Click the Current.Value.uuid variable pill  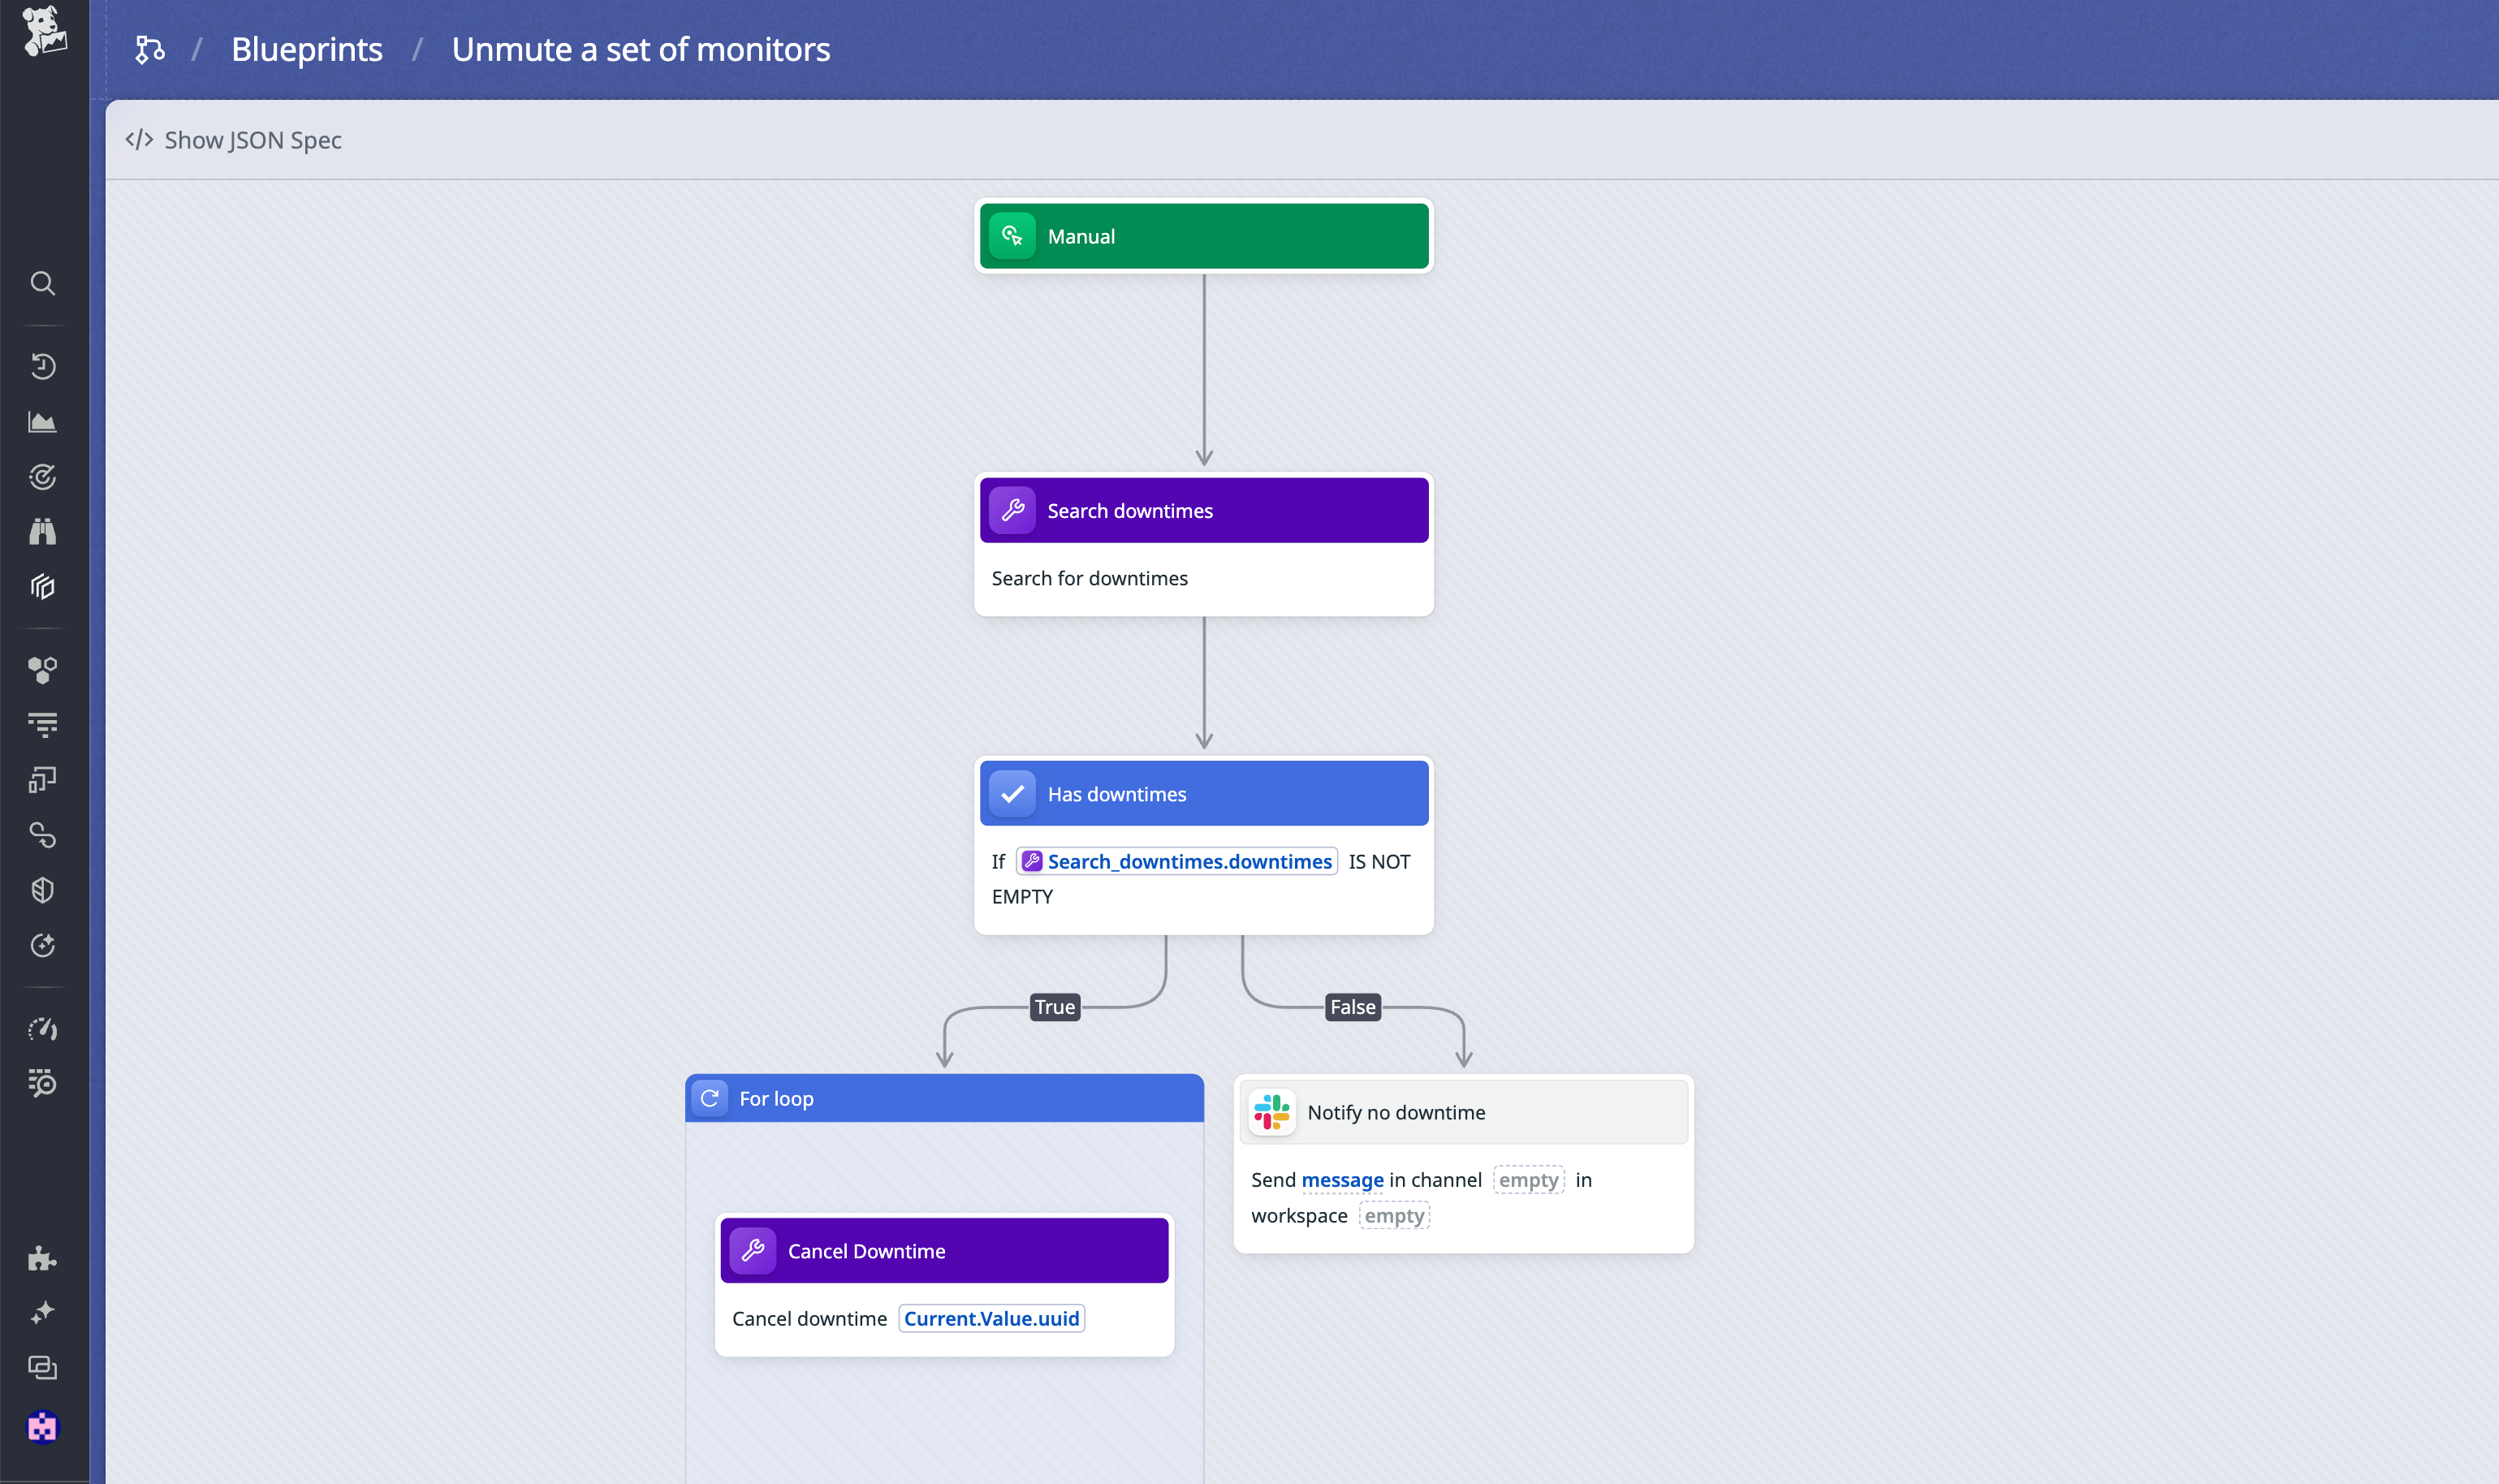(x=991, y=1319)
